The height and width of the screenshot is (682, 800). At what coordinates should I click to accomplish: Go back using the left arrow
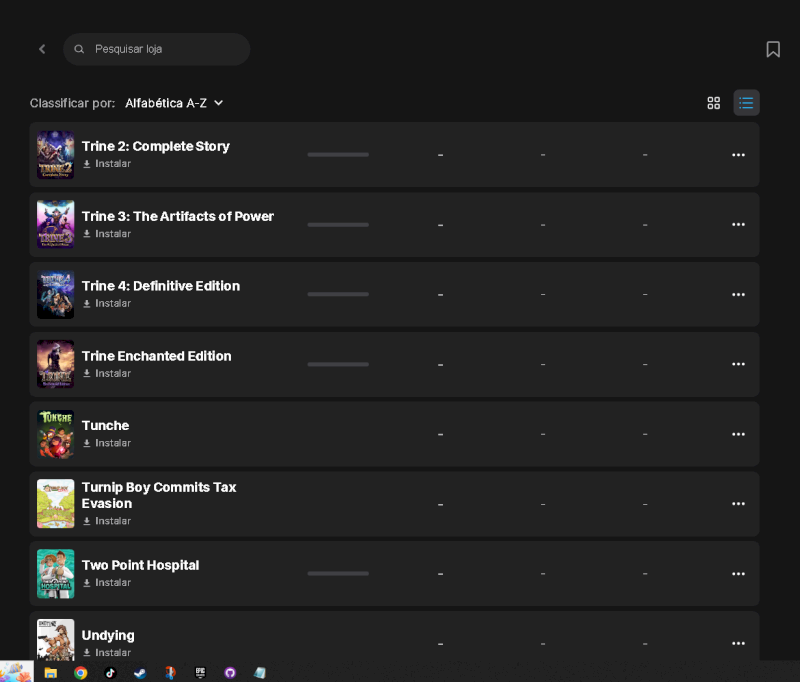[42, 49]
